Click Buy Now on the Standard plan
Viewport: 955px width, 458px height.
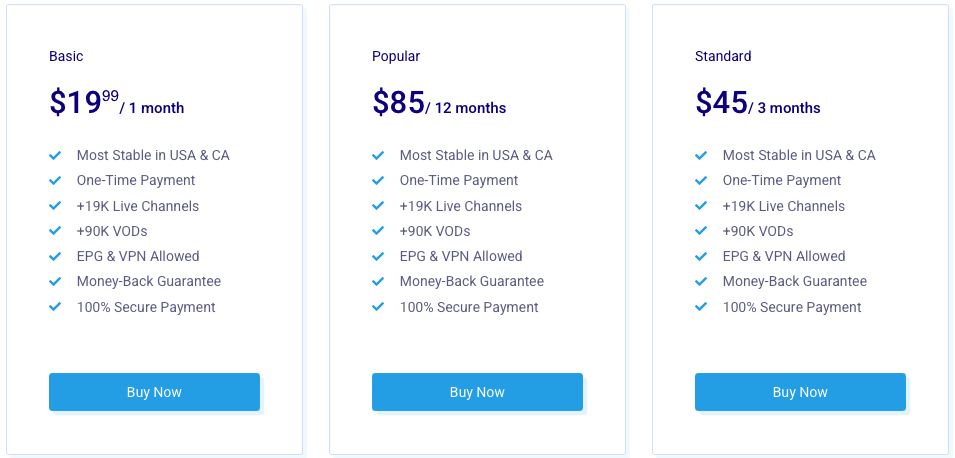800,392
